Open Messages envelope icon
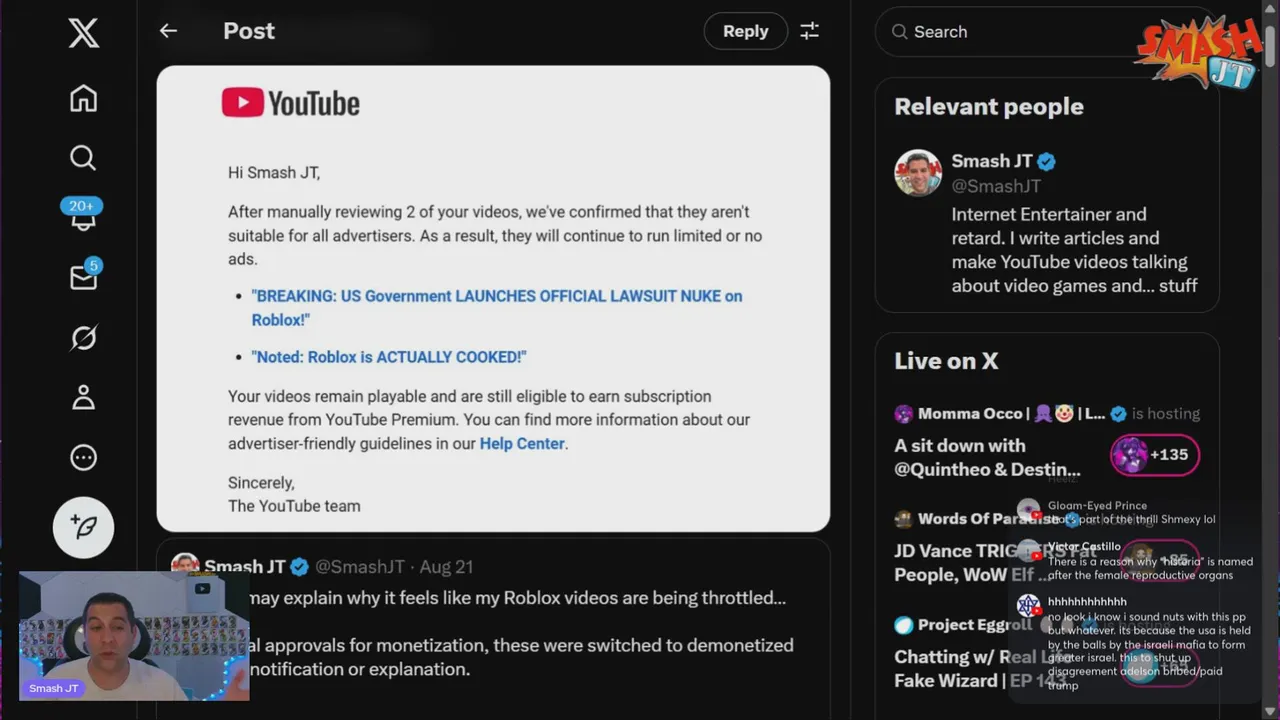 click(x=84, y=277)
